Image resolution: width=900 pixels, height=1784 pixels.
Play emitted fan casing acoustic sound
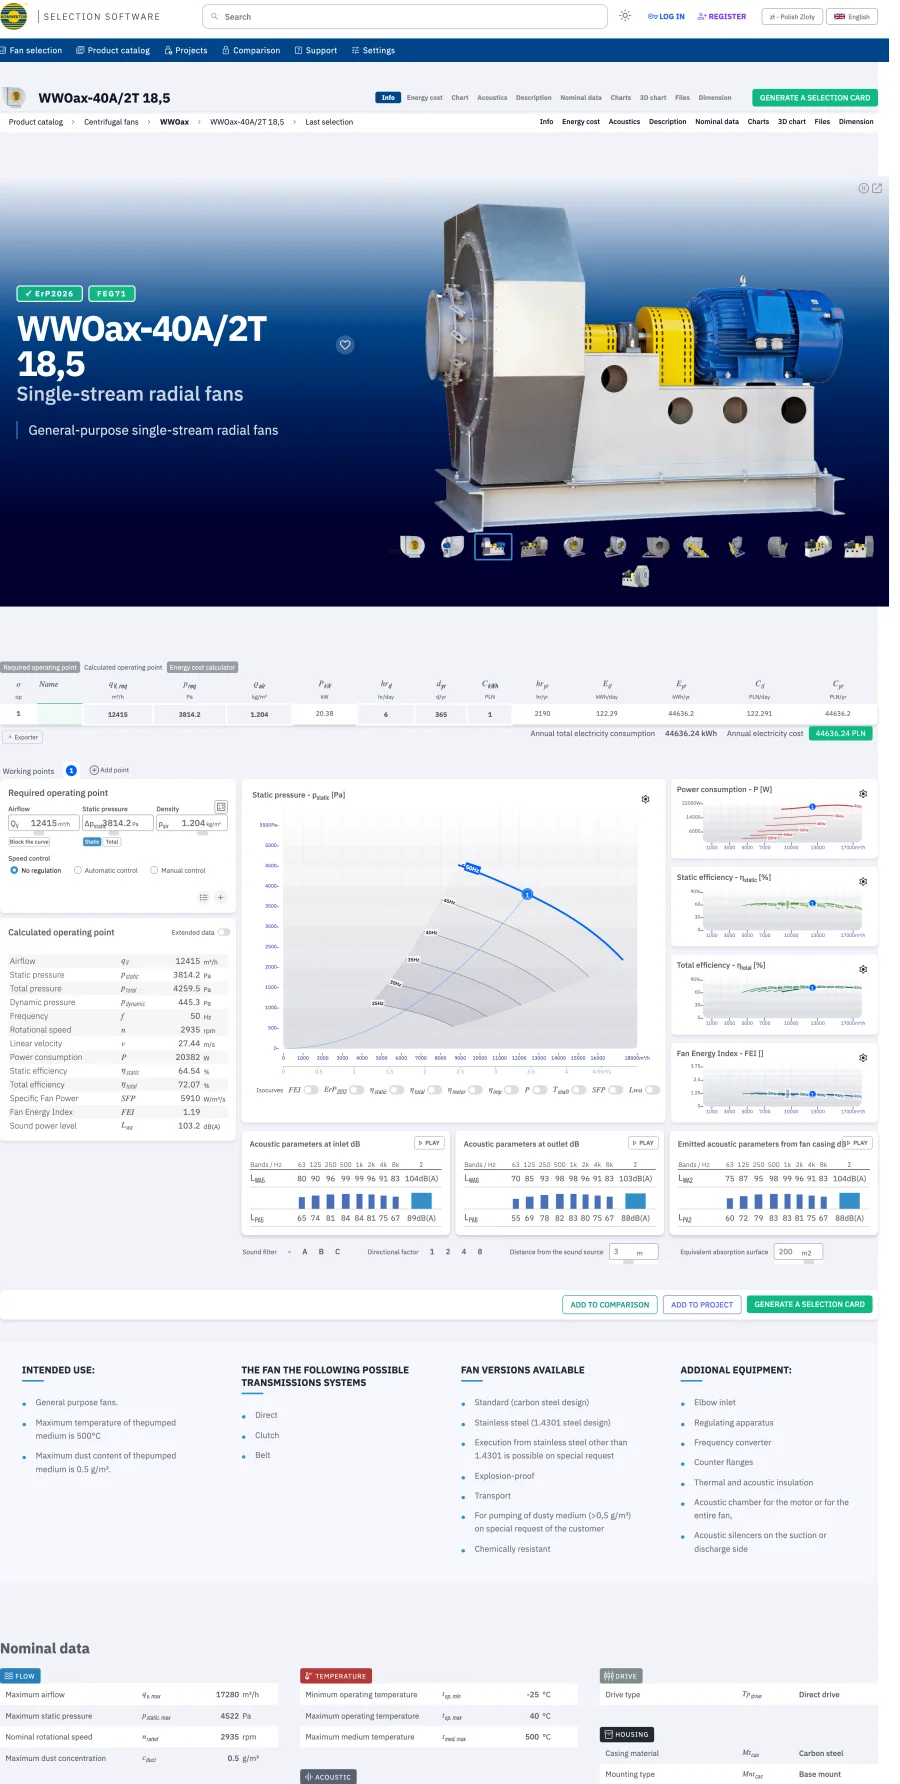[x=858, y=1143]
